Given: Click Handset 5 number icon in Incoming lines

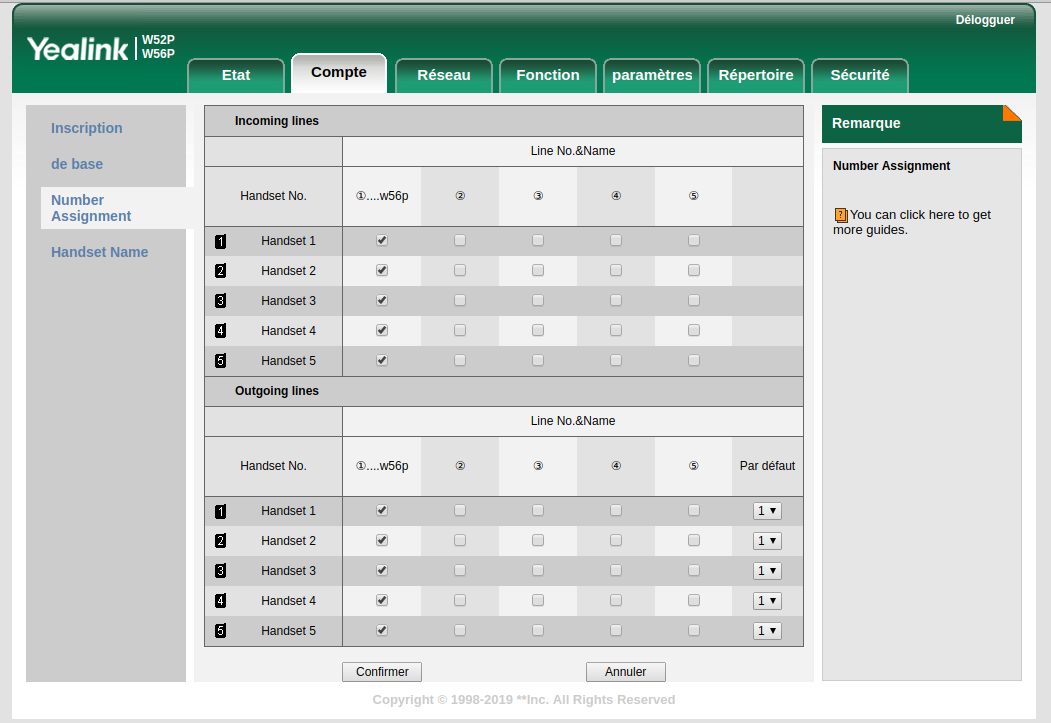Looking at the screenshot, I should (x=220, y=361).
